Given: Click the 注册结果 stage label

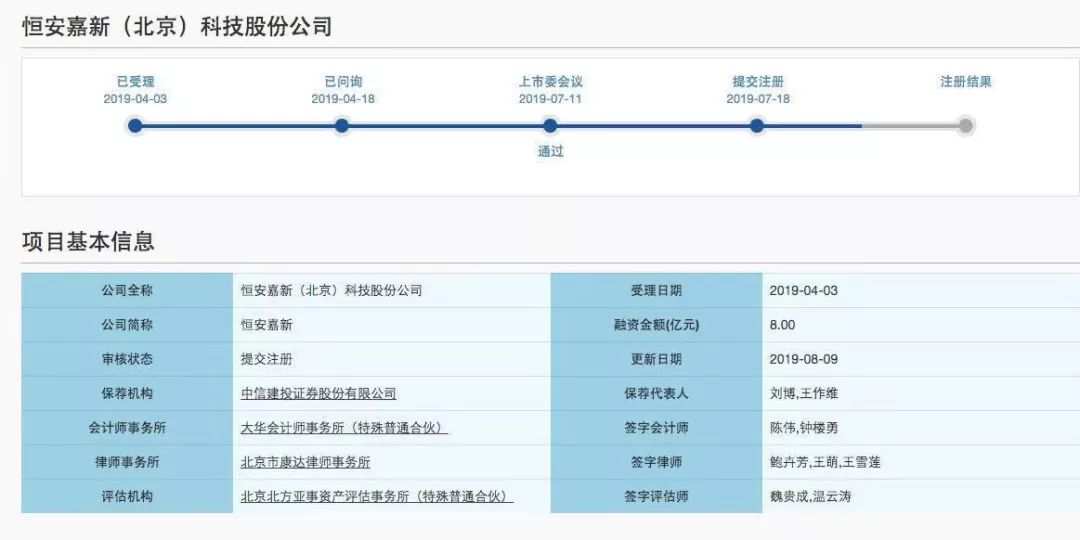Looking at the screenshot, I should coord(966,82).
